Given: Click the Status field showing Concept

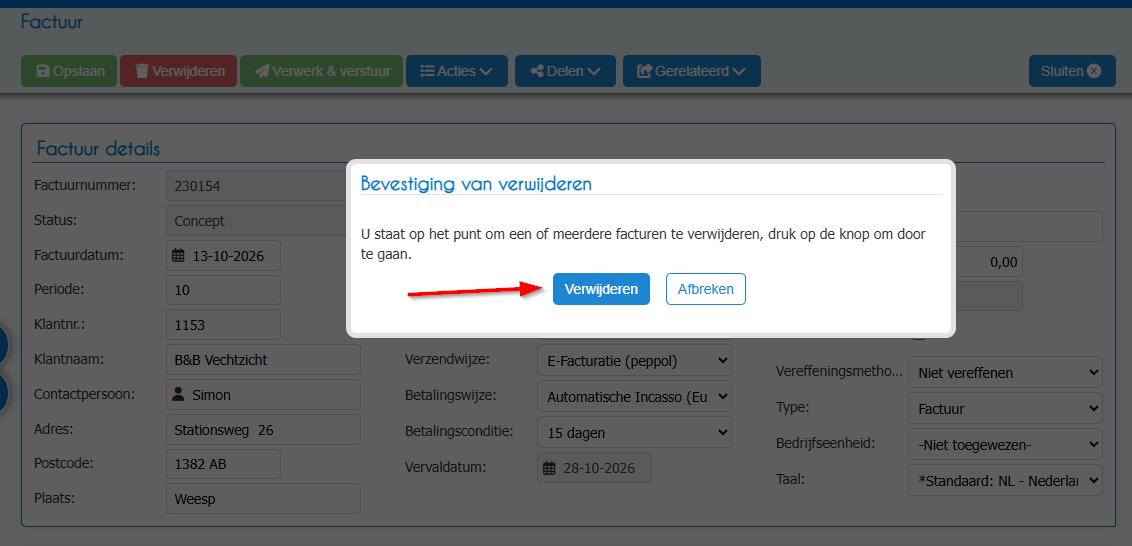Looking at the screenshot, I should pos(256,221).
